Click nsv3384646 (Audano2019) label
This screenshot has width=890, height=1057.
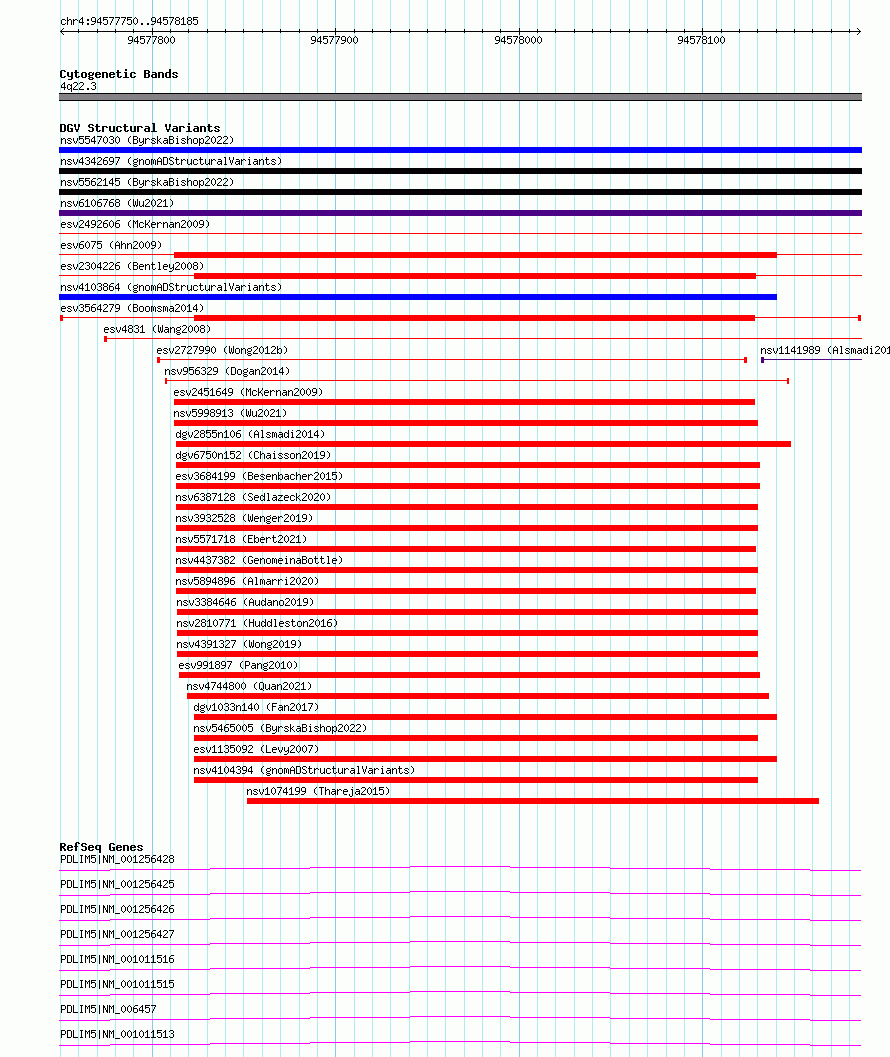point(245,602)
